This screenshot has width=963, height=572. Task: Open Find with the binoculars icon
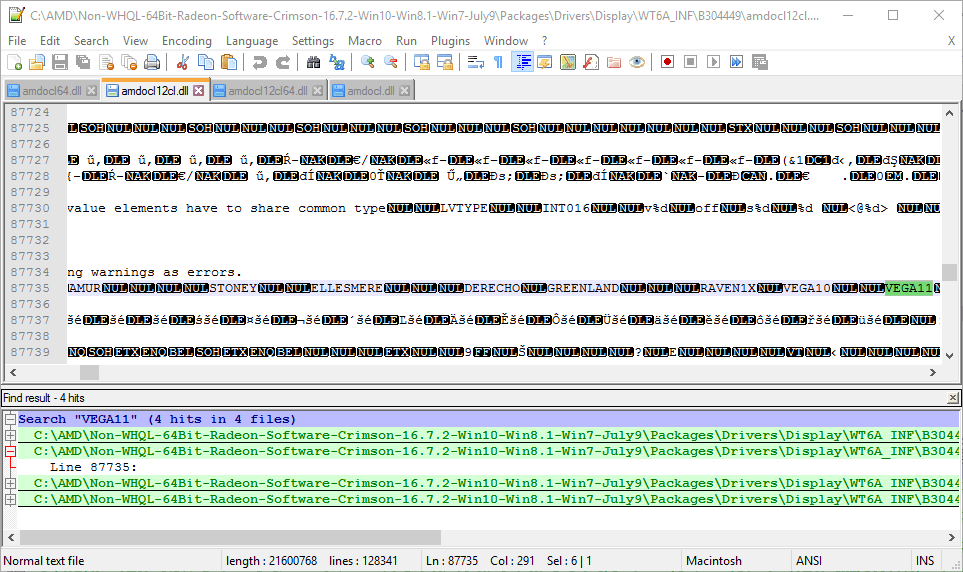pos(313,62)
